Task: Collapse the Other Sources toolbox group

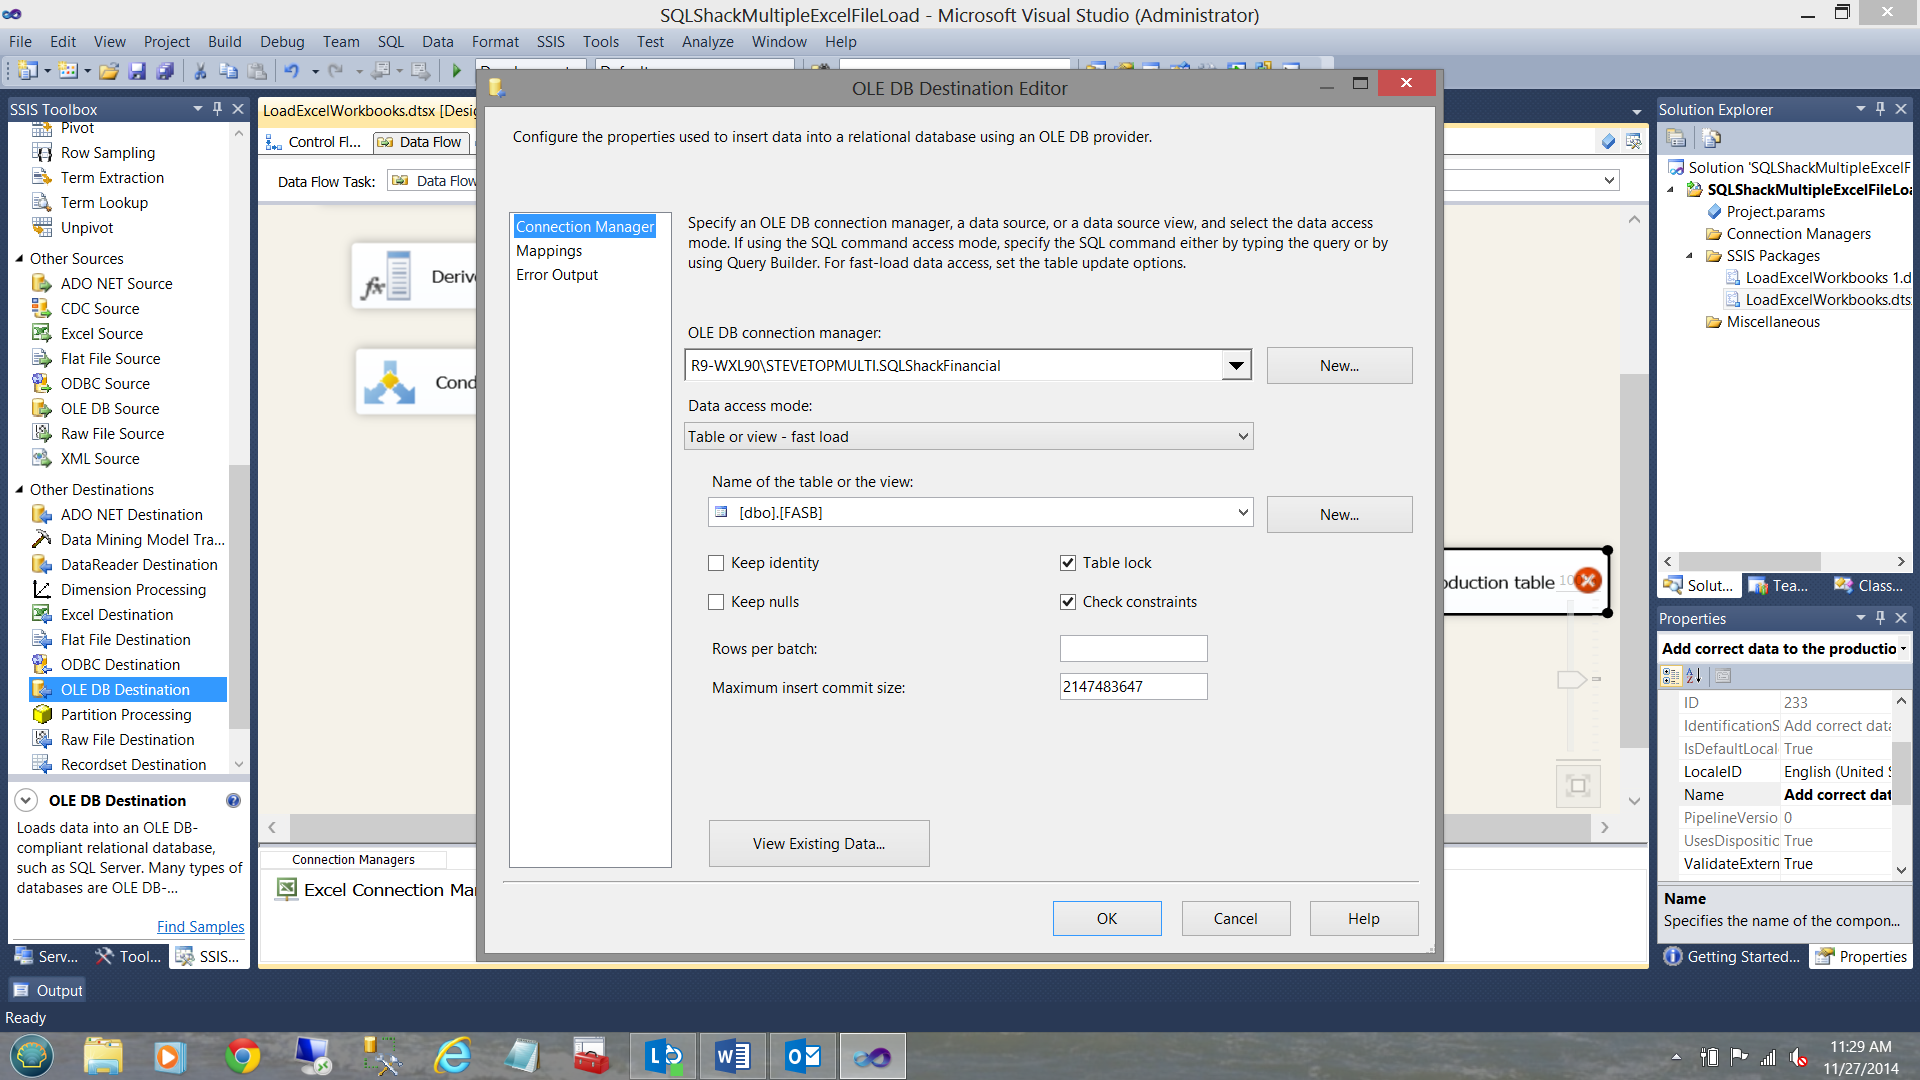Action: (x=19, y=258)
